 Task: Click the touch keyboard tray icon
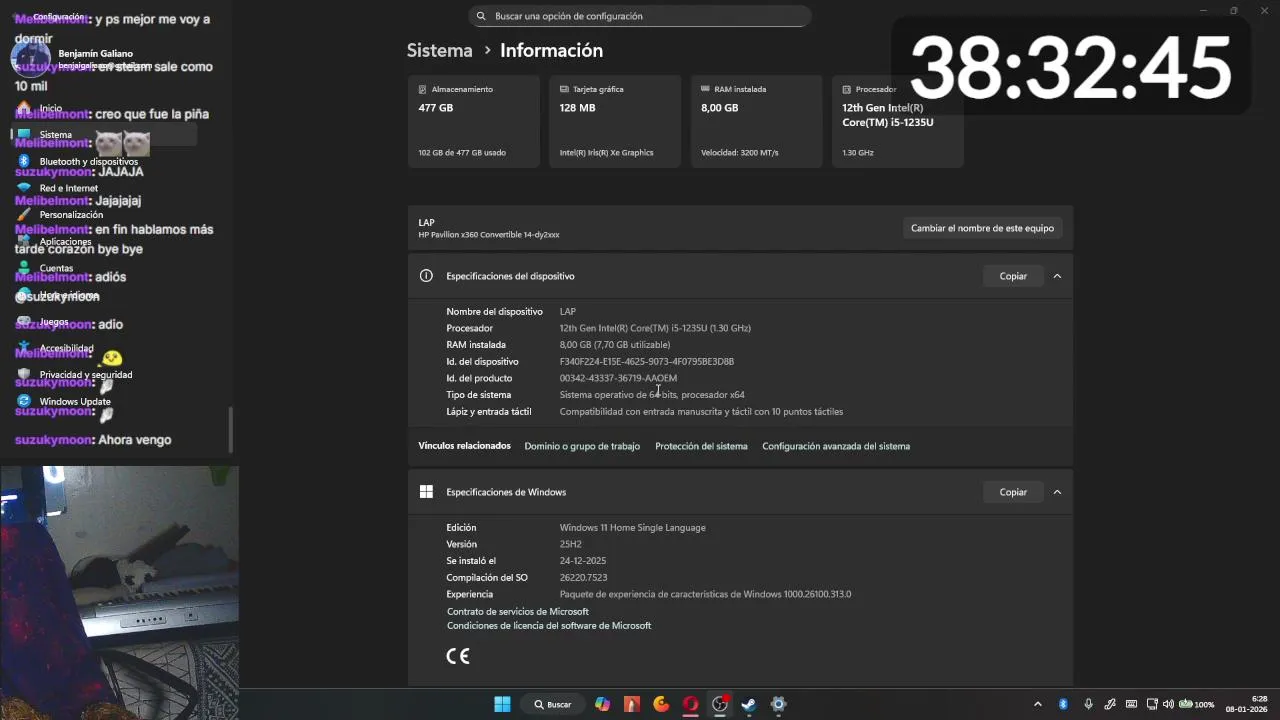click(1131, 704)
